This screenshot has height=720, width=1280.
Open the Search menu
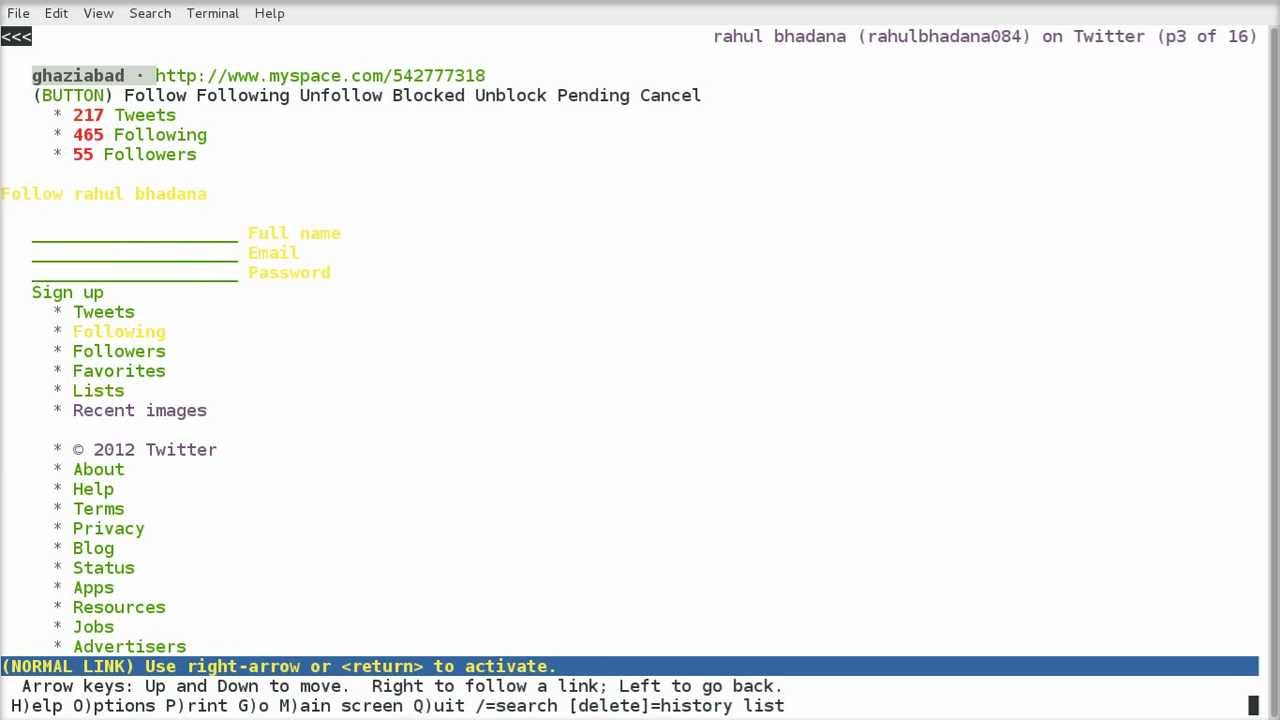[x=150, y=13]
